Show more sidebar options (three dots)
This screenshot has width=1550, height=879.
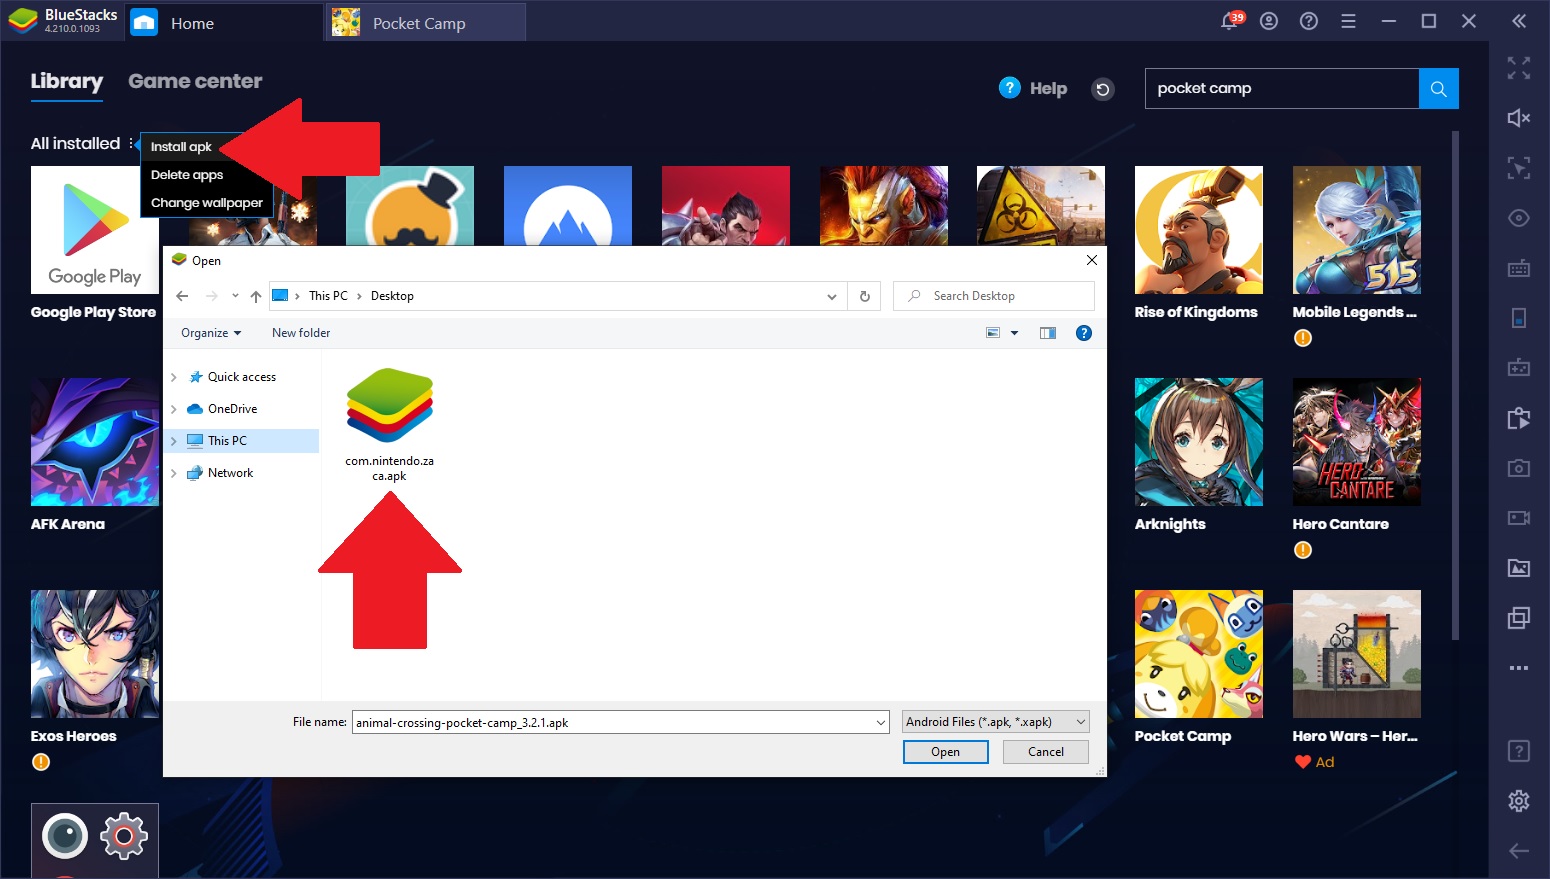(1519, 668)
